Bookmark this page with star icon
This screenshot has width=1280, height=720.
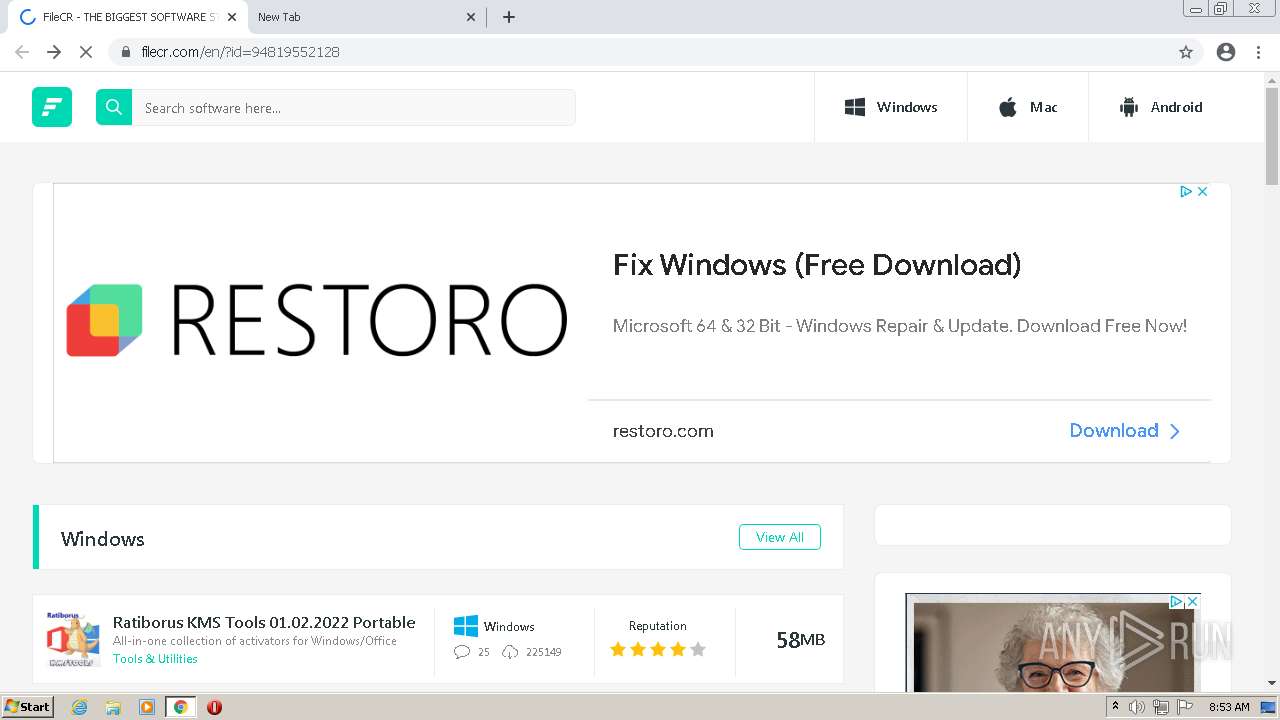[x=1186, y=52]
